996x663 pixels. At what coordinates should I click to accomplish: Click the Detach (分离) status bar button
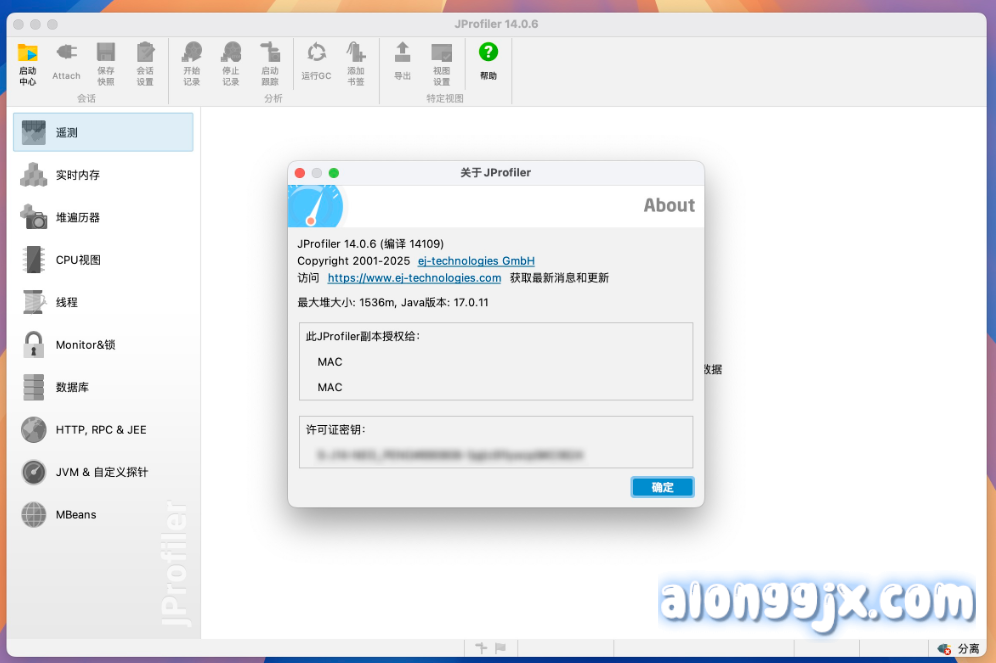[958, 649]
